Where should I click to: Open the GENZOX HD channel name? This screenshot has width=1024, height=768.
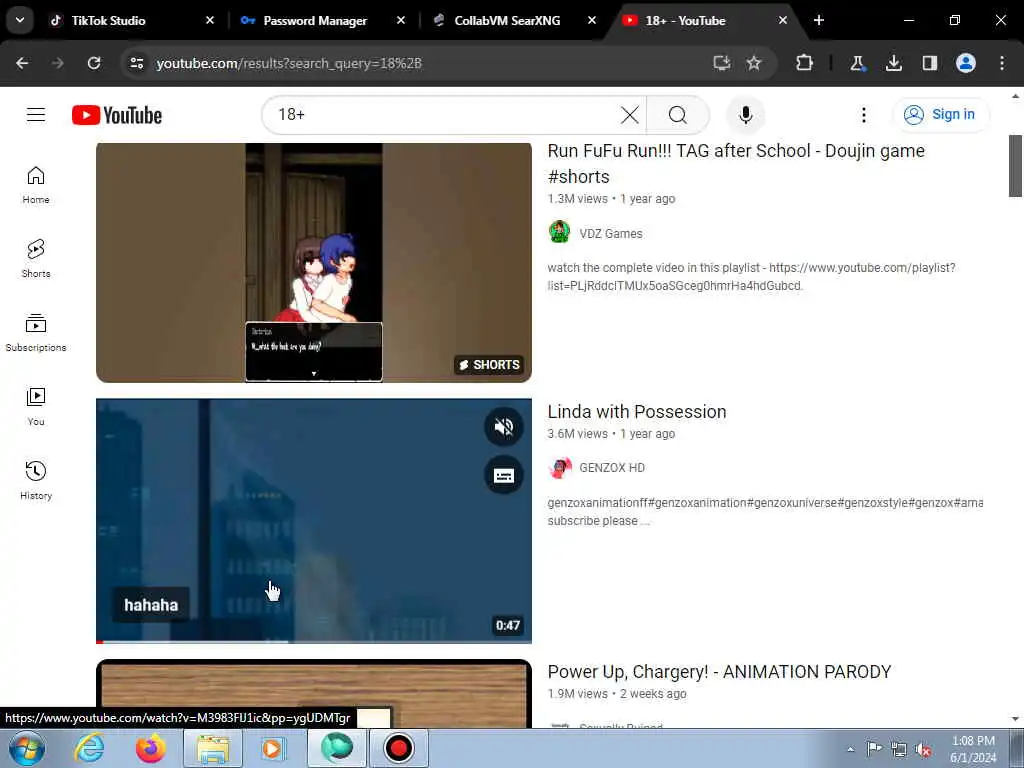(612, 468)
